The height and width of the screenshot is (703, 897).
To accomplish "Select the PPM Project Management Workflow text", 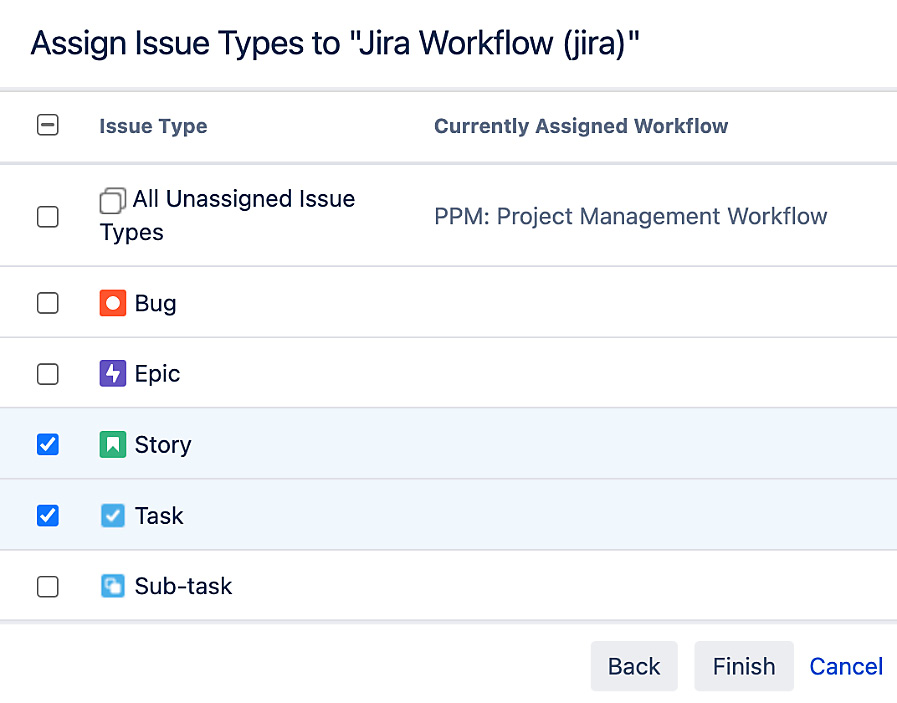I will 630,216.
